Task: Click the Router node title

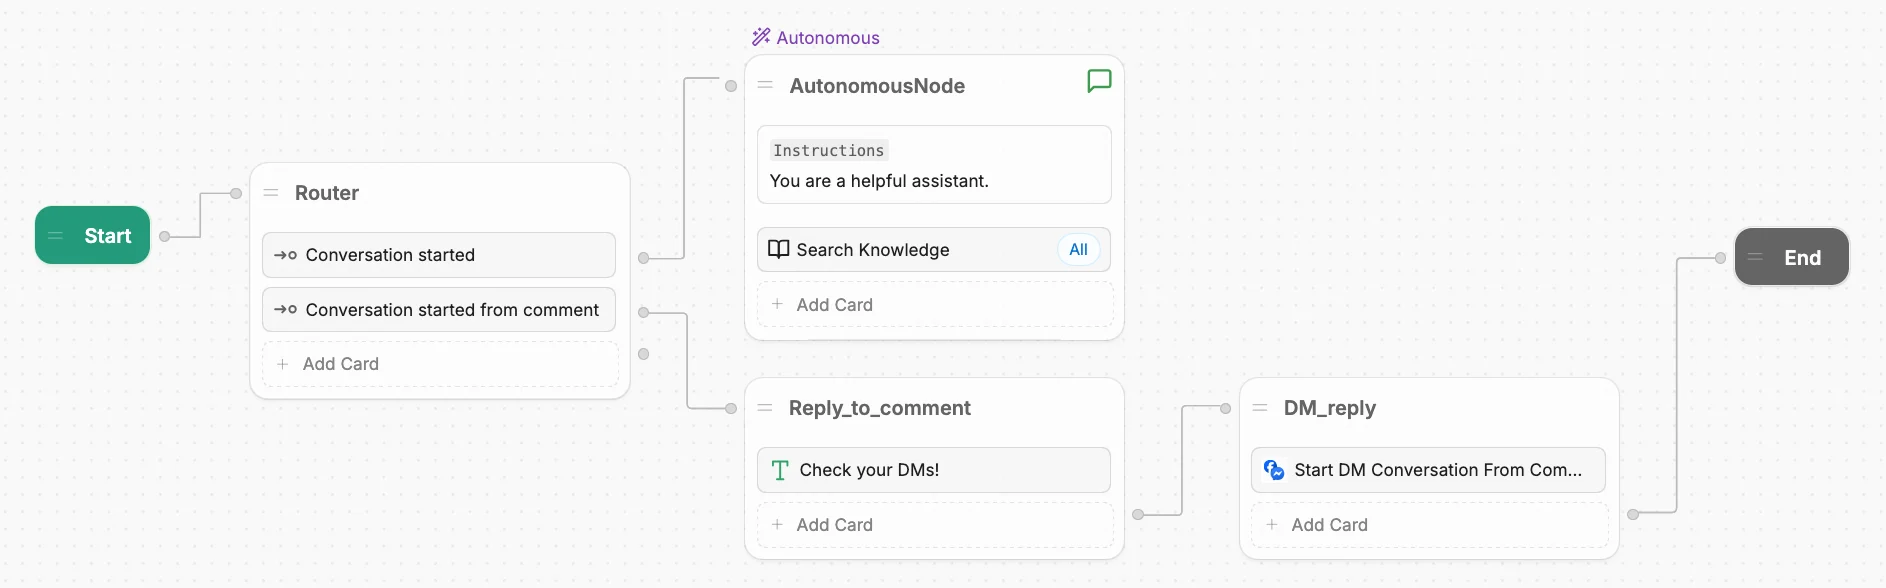Action: click(x=327, y=193)
